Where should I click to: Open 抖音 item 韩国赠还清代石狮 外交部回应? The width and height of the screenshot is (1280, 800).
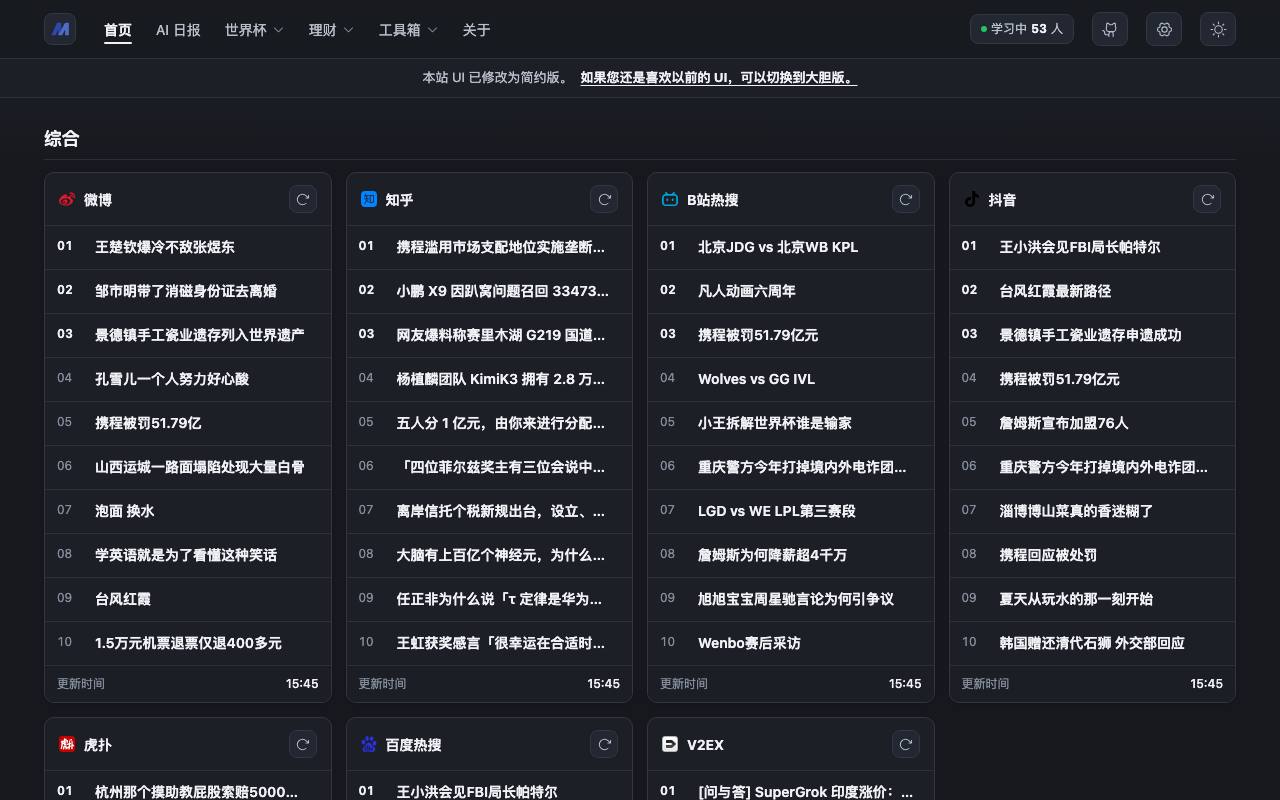[x=1092, y=643]
